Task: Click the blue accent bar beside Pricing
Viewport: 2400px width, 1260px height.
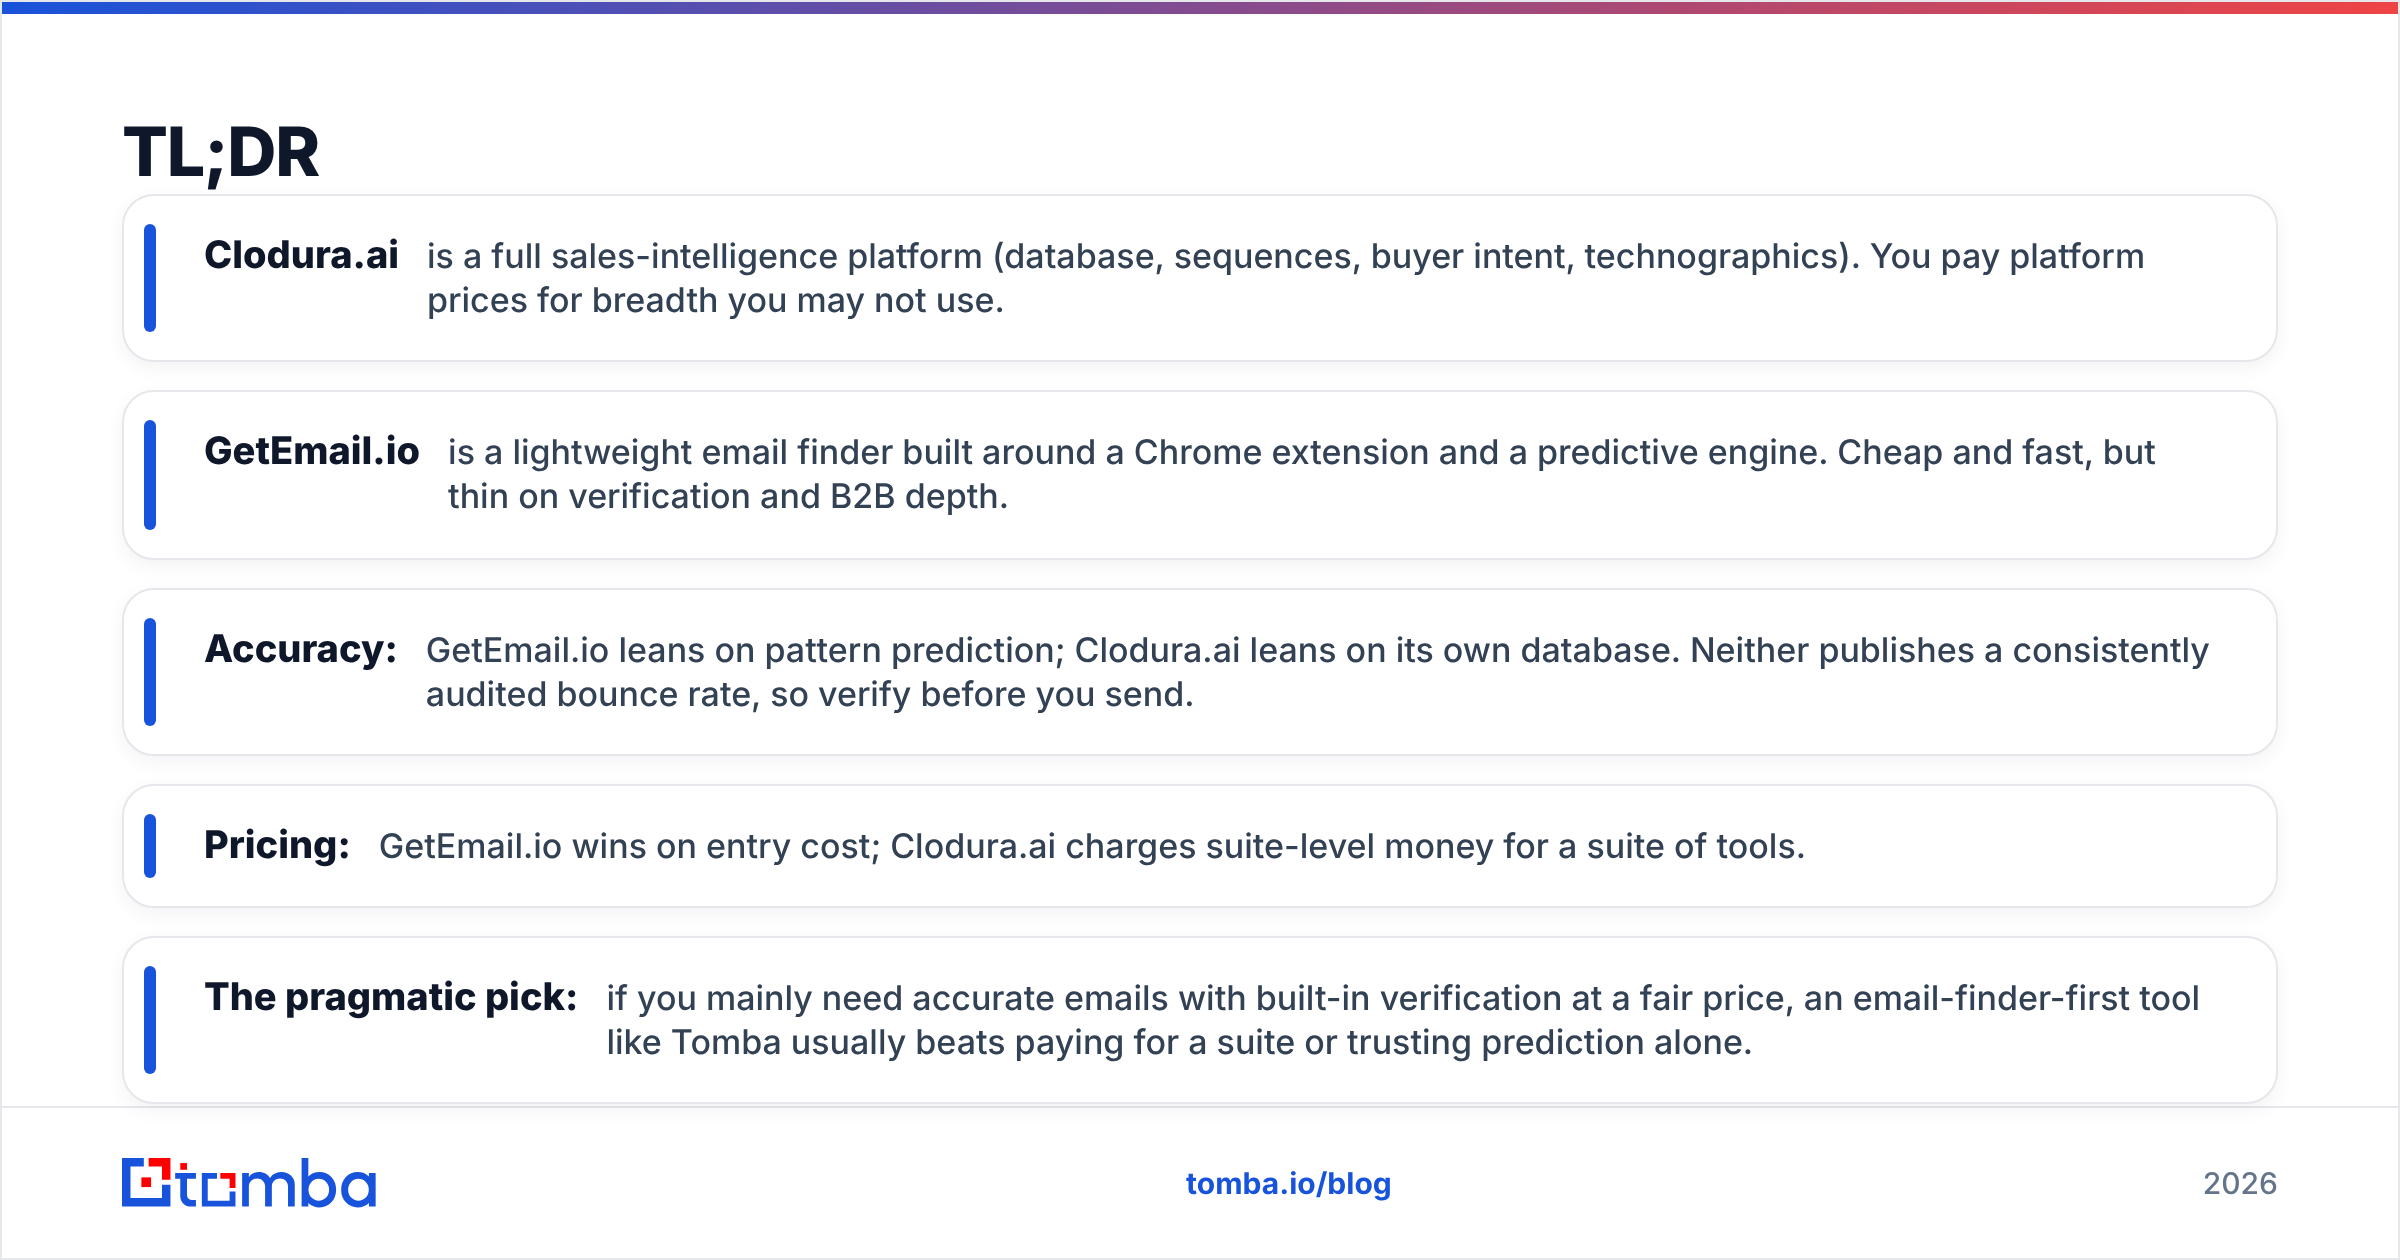Action: (x=150, y=846)
